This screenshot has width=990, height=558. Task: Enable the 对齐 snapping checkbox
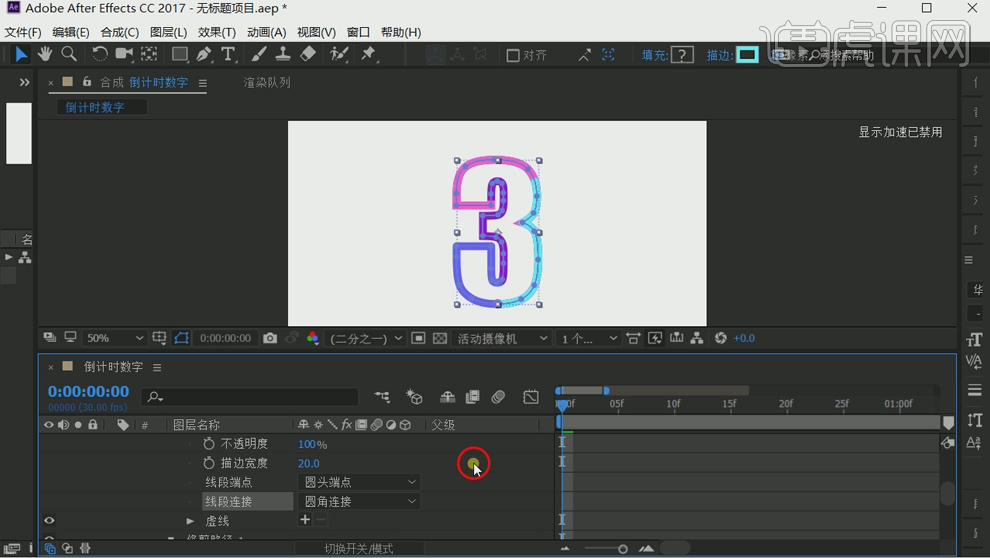(513, 55)
